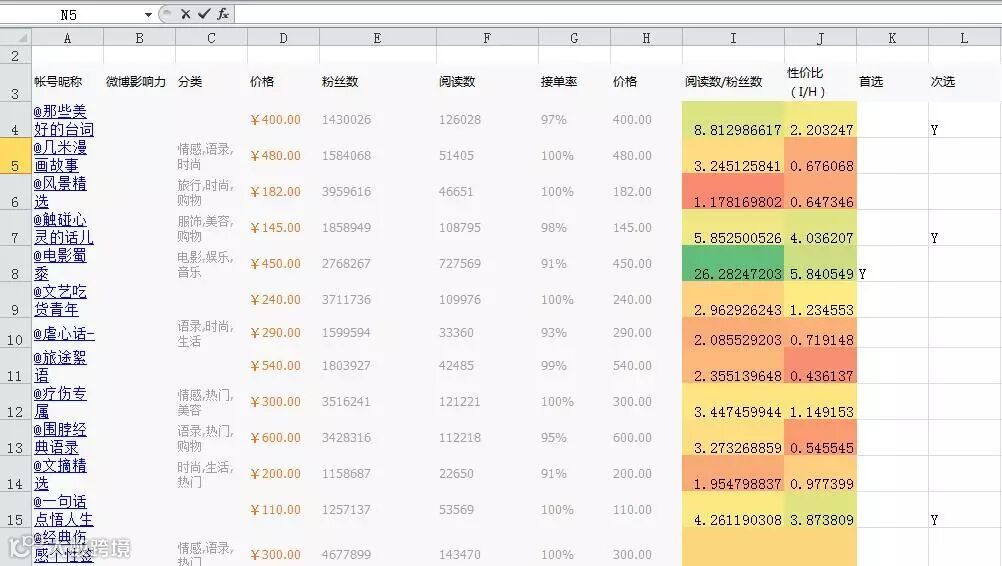1002x566 pixels.
Task: Click the cancel X icon in formula bar
Action: [185, 14]
